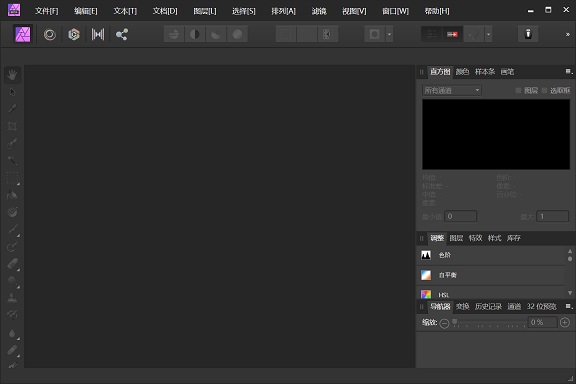Open histogram panel options menu icon

click(x=569, y=71)
